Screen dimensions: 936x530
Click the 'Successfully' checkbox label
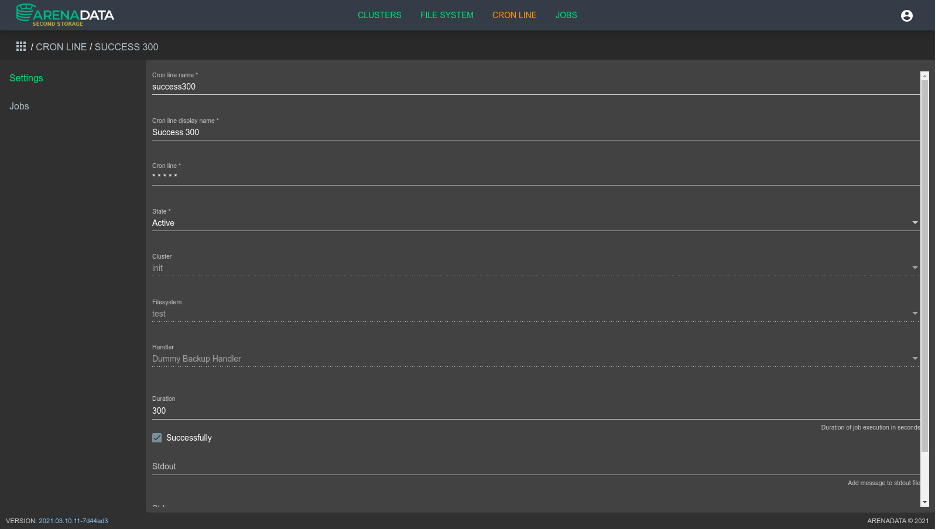click(x=189, y=437)
